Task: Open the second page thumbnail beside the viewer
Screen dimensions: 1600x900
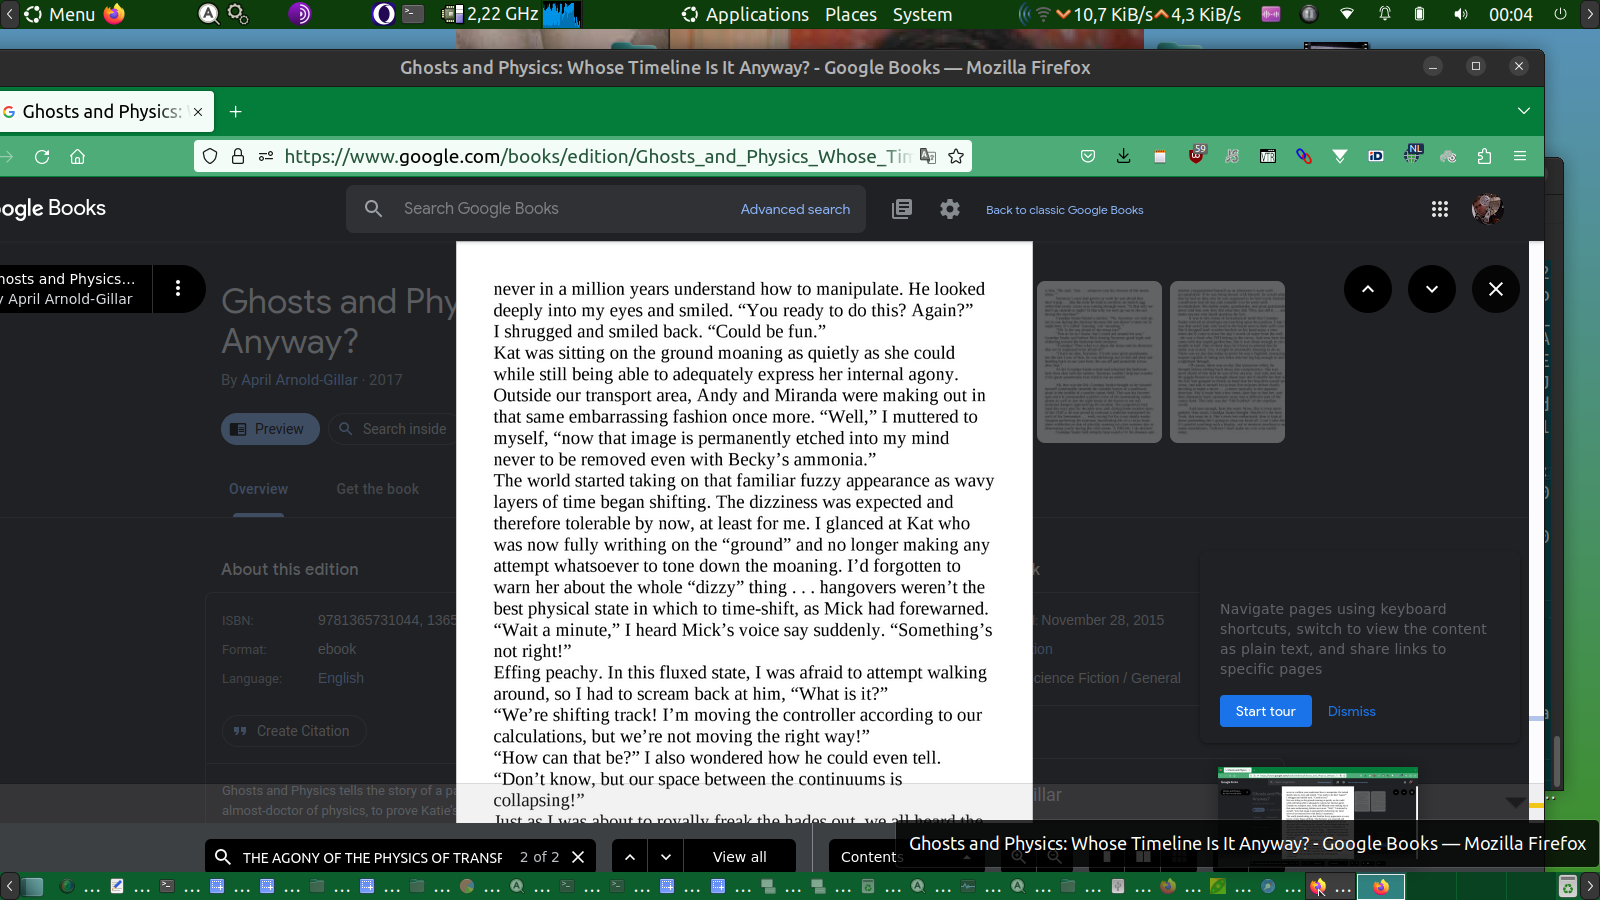Action: tap(1227, 362)
